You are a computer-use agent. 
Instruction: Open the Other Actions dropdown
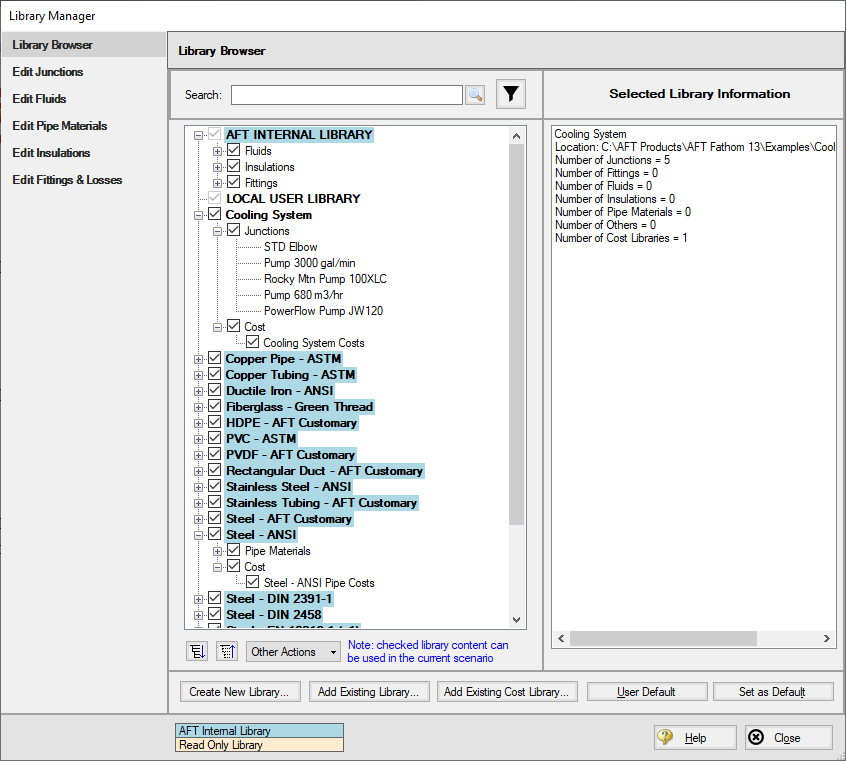[293, 652]
